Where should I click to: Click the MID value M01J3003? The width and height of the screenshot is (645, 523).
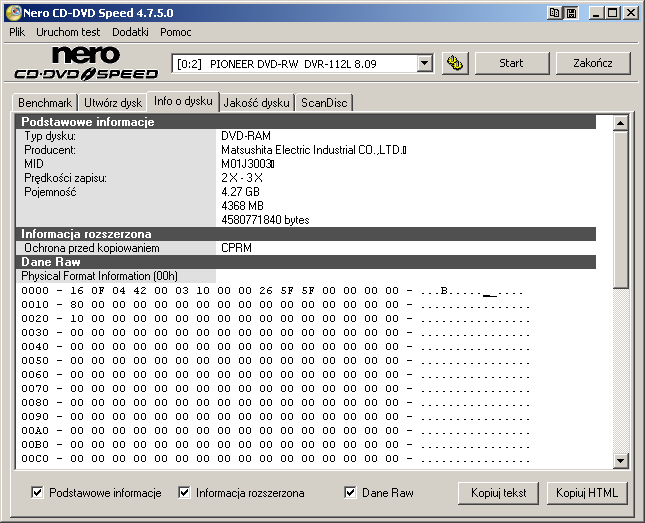pos(248,164)
